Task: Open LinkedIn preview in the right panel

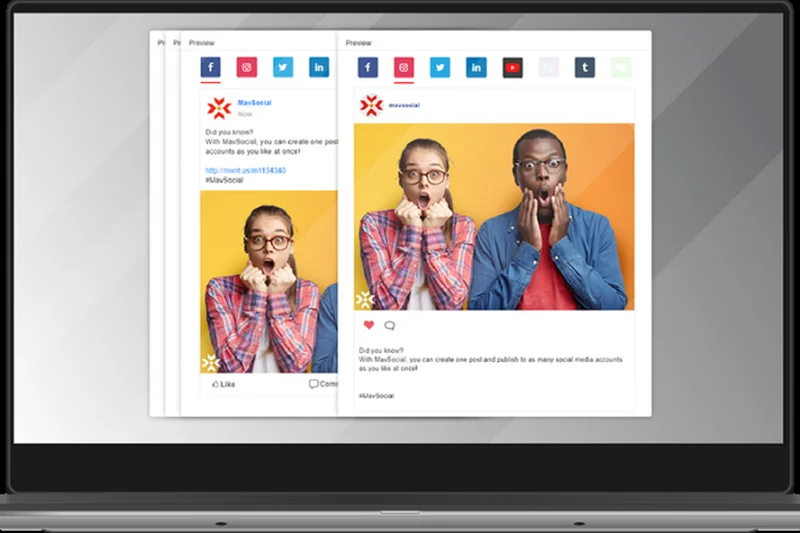Action: (476, 68)
